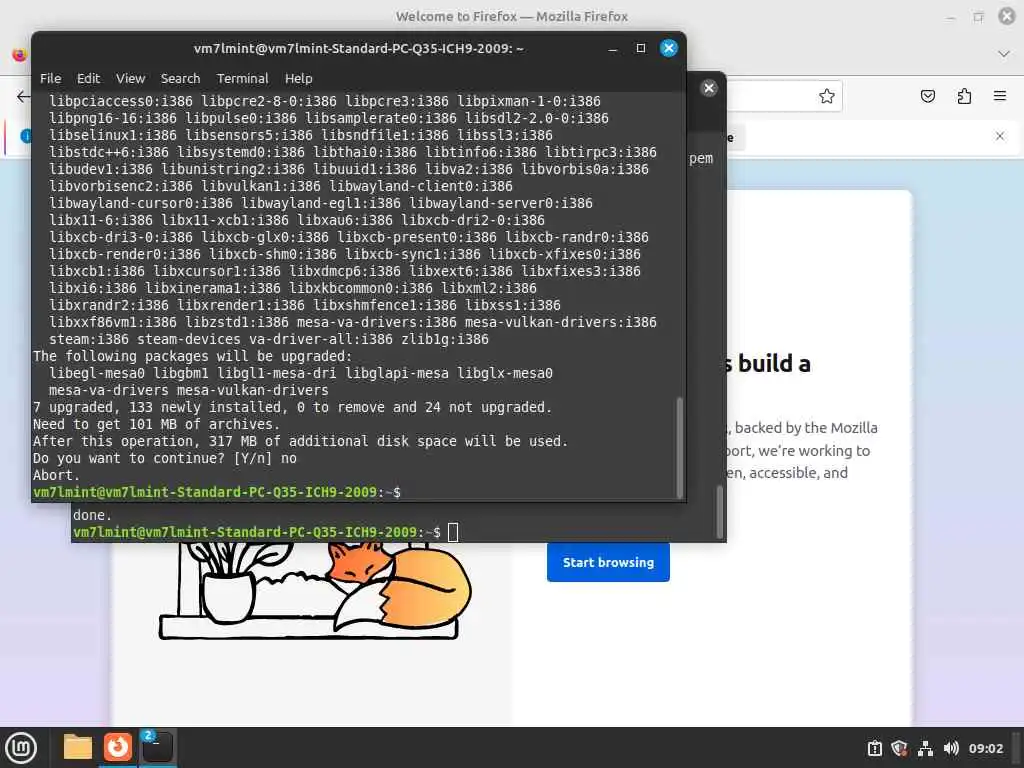This screenshot has height=768, width=1024.
Task: Switch to Firefox in the taskbar
Action: click(118, 747)
